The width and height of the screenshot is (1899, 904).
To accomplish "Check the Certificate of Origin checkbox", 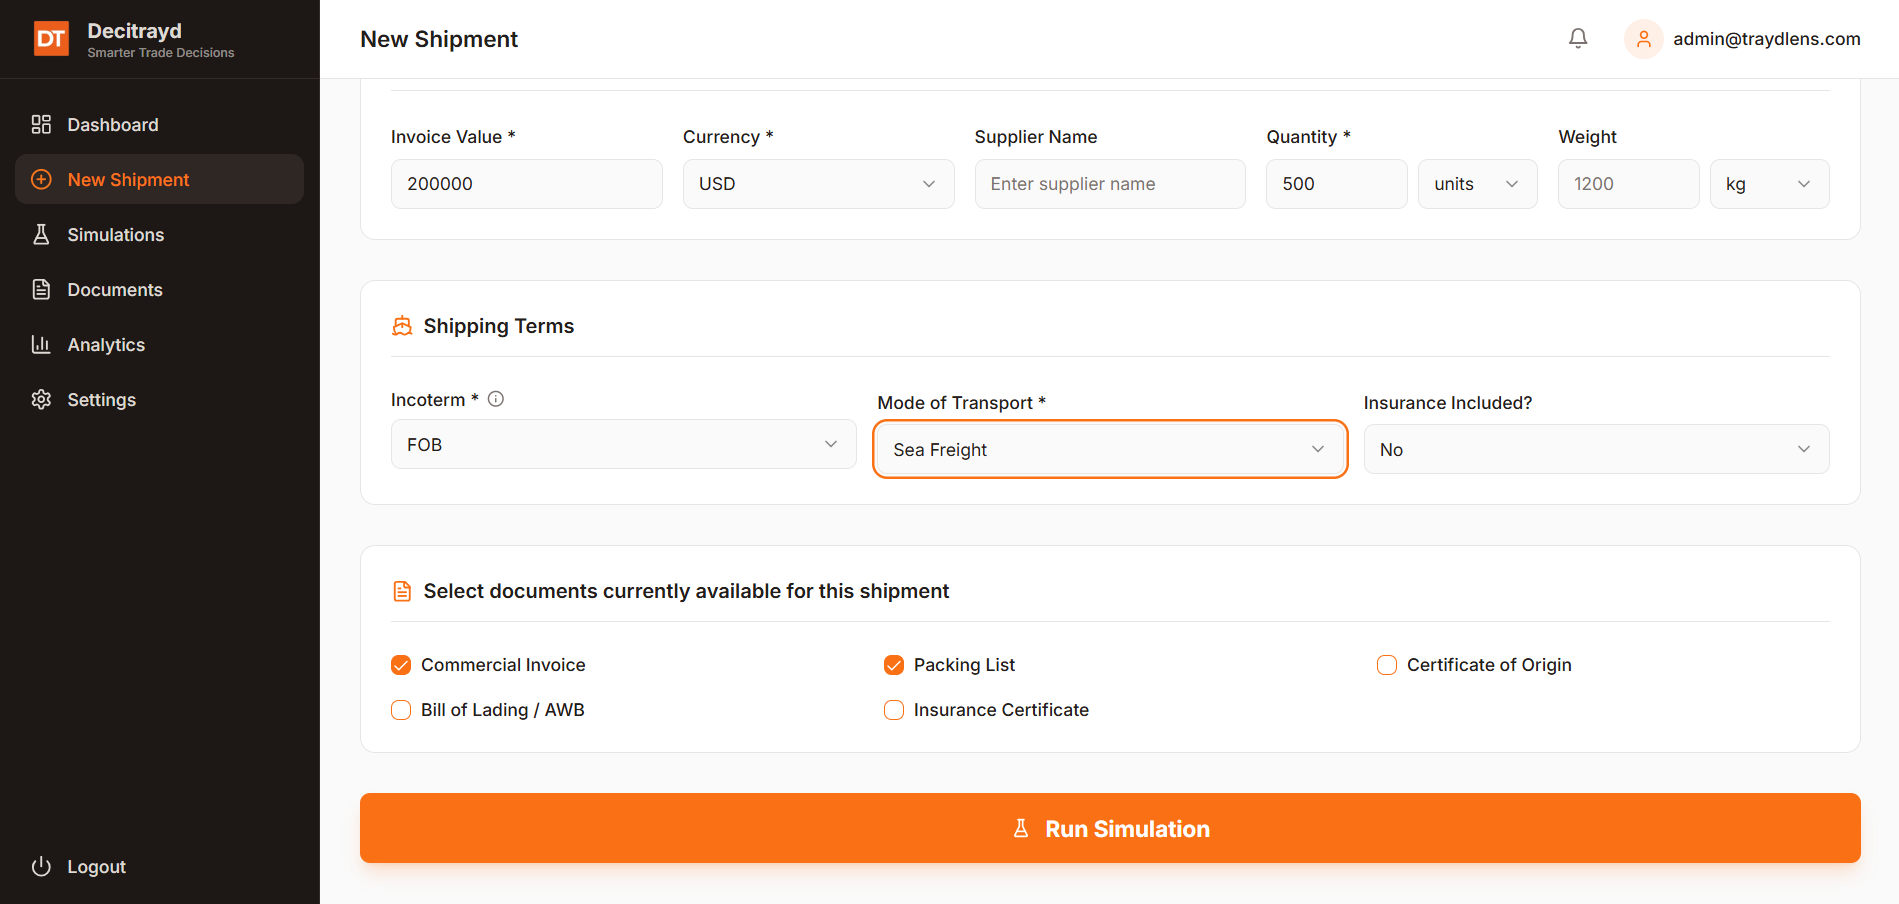I will click(x=1387, y=665).
